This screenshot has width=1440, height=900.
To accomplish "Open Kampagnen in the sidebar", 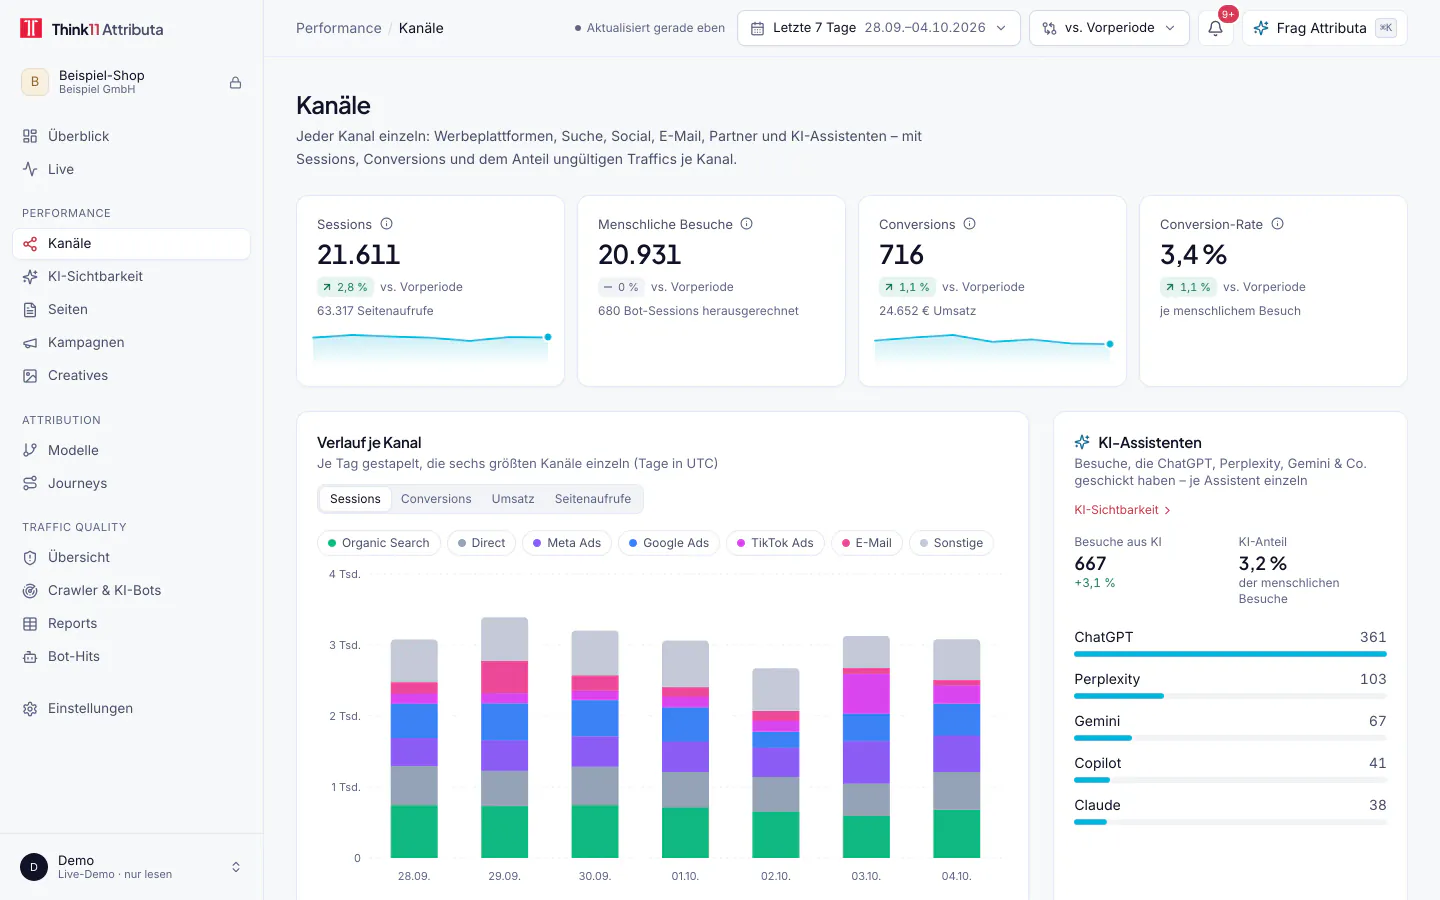I will click(131, 342).
